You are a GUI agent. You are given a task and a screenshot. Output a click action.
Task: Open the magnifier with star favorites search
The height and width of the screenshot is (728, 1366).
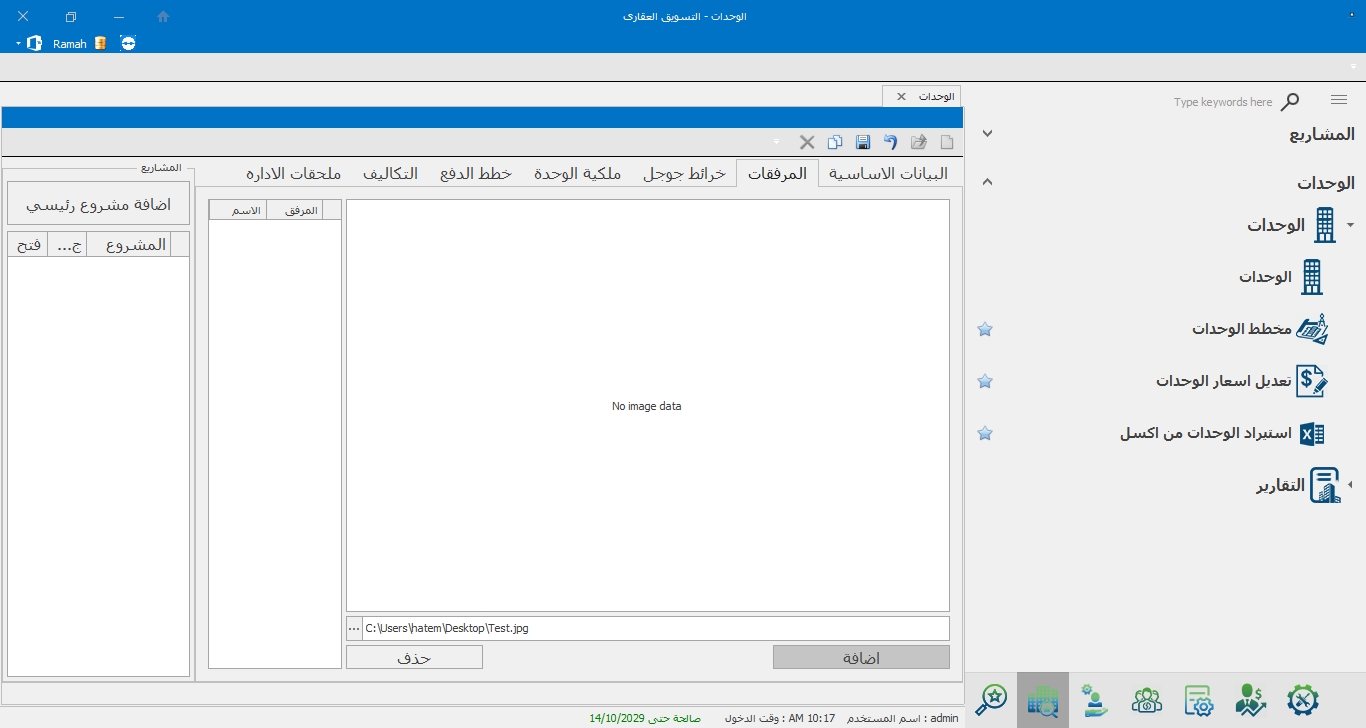[991, 700]
